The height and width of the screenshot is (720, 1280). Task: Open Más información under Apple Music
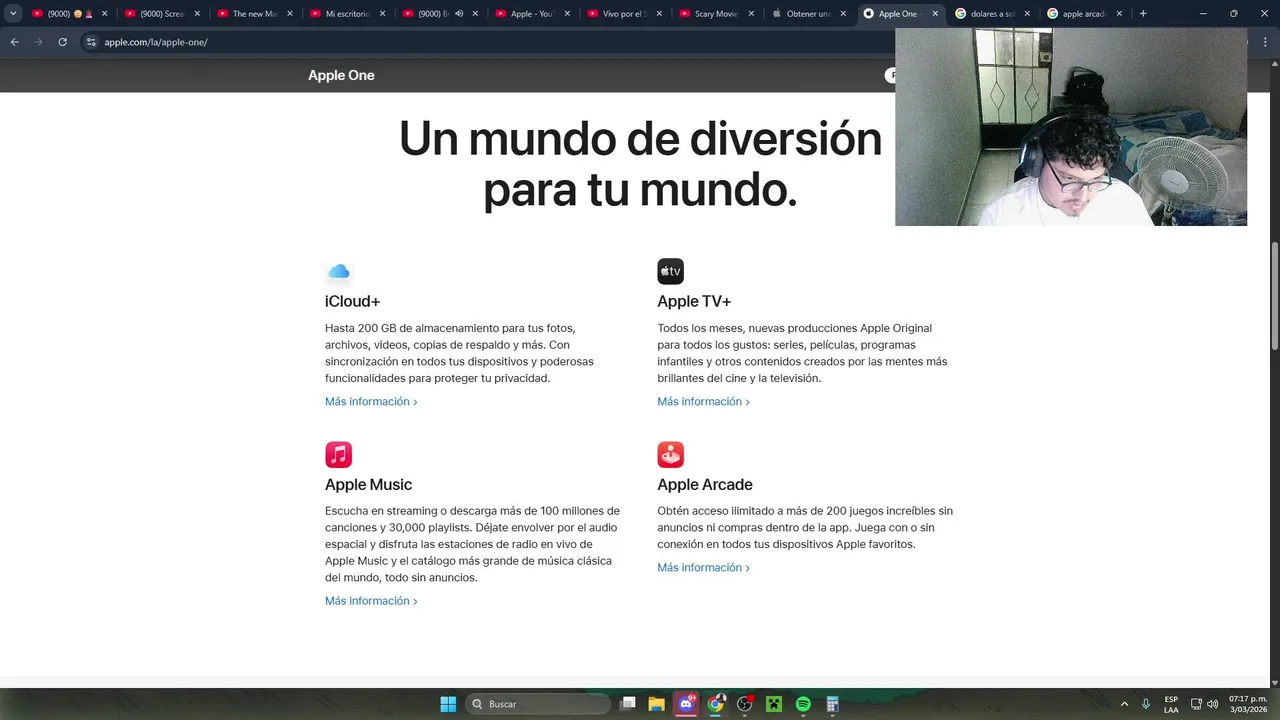[371, 601]
